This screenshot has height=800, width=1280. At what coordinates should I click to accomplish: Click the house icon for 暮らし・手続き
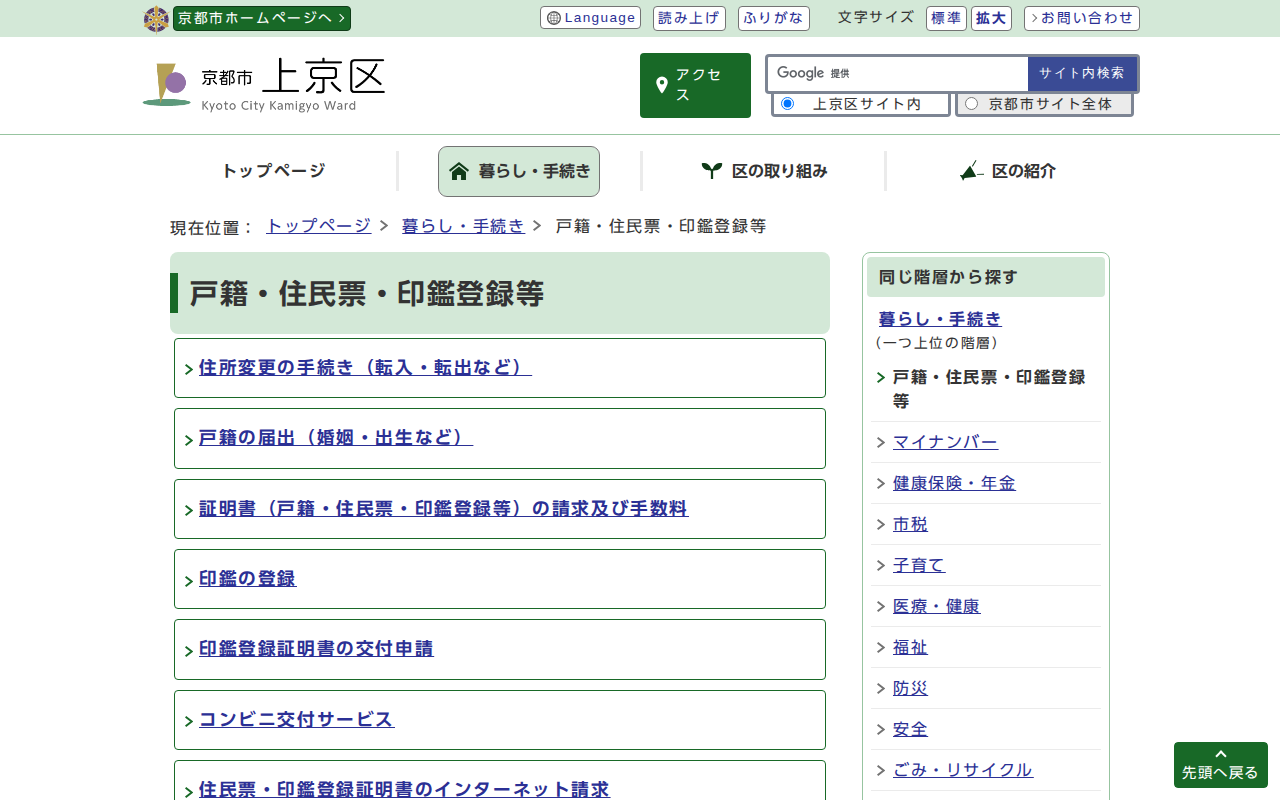(459, 171)
